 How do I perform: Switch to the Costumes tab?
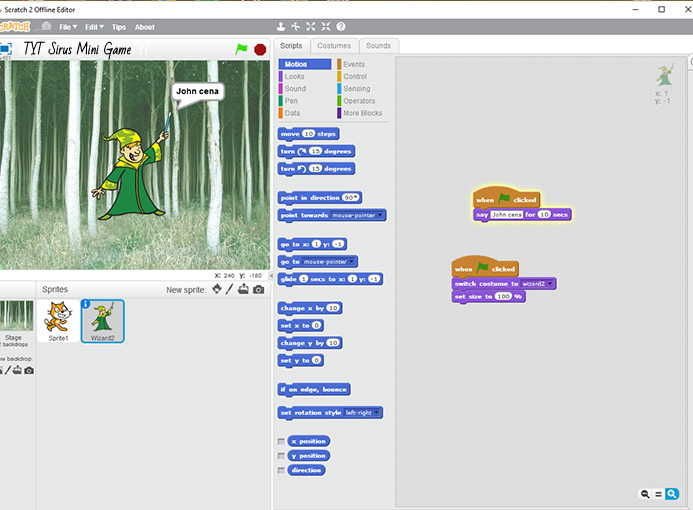[334, 46]
